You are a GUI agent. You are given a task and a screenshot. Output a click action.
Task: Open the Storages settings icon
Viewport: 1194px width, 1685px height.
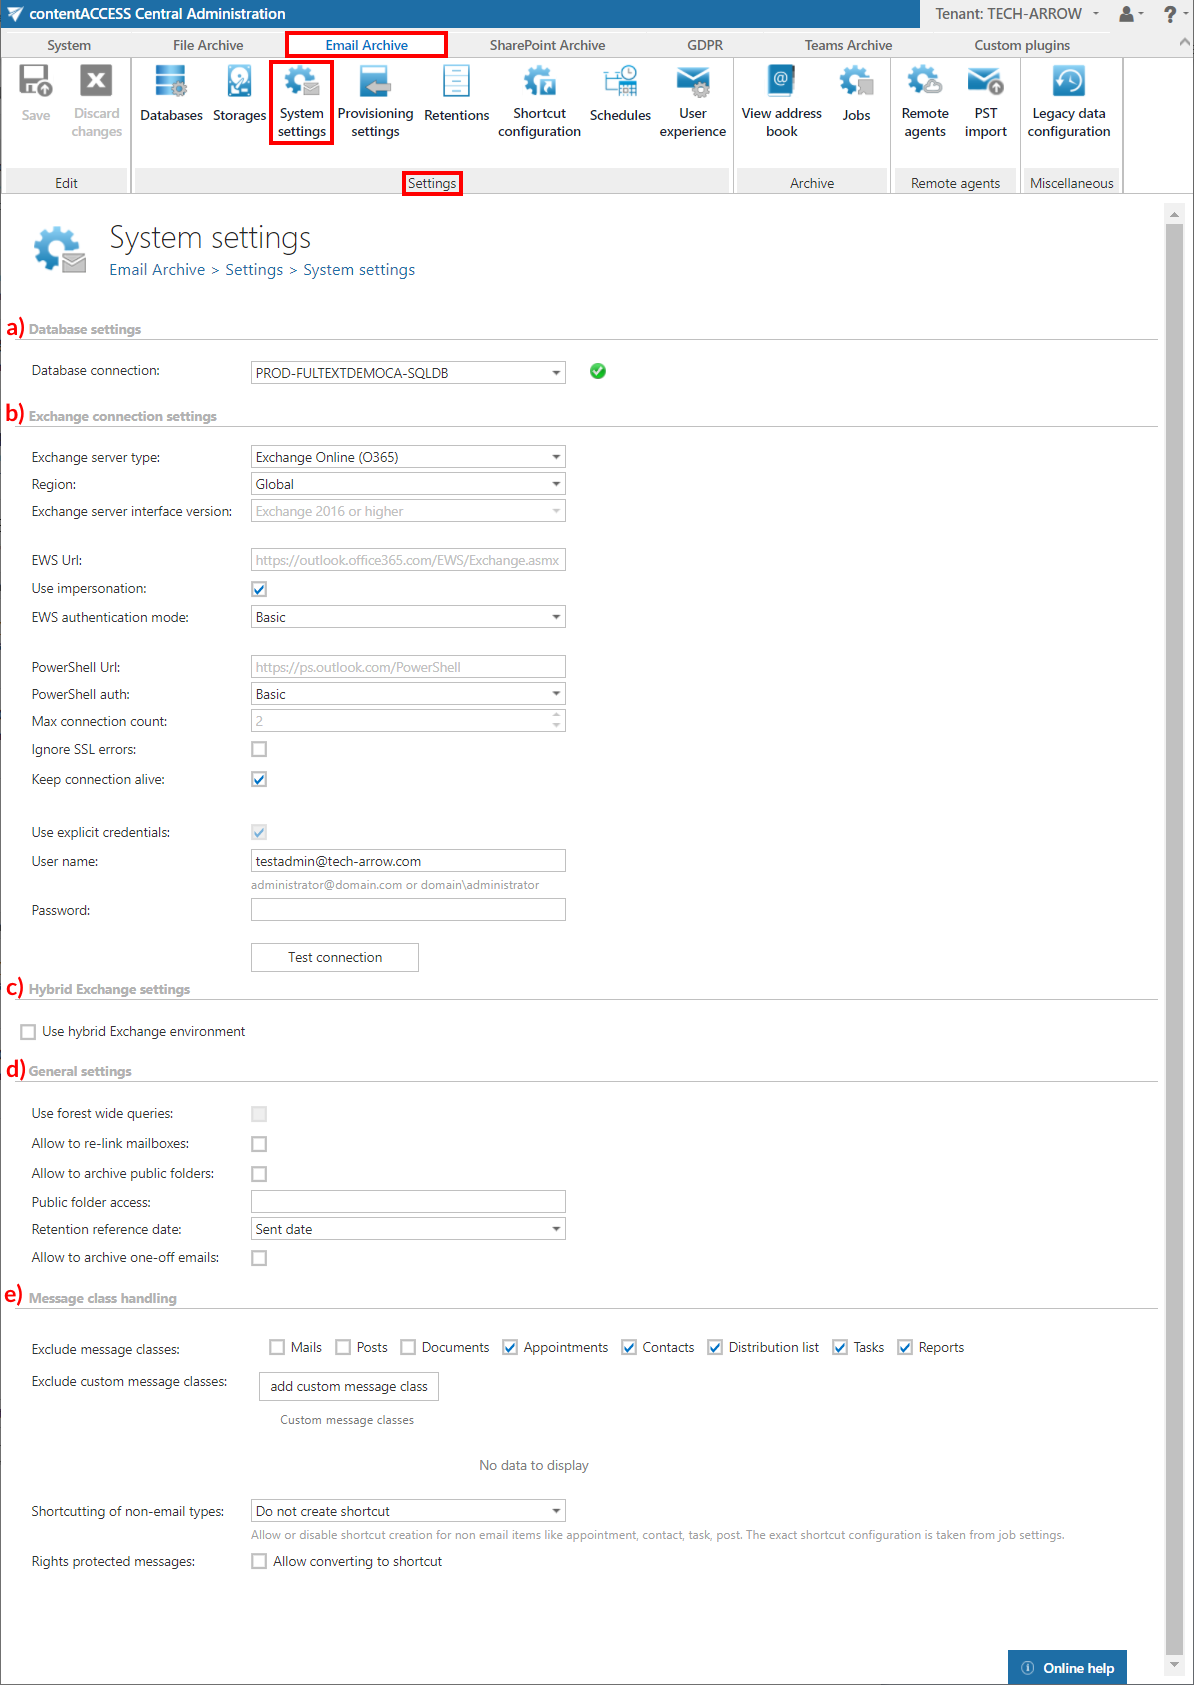click(x=239, y=96)
